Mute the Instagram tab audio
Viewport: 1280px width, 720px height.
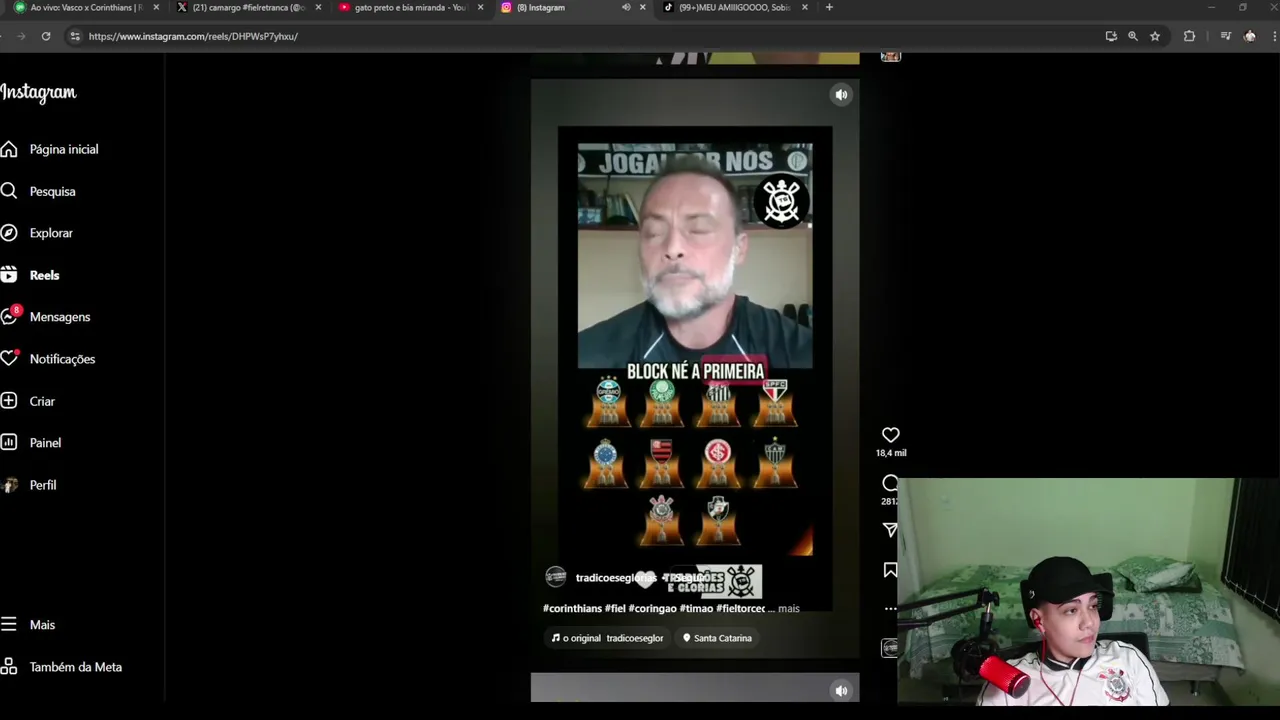coord(626,7)
